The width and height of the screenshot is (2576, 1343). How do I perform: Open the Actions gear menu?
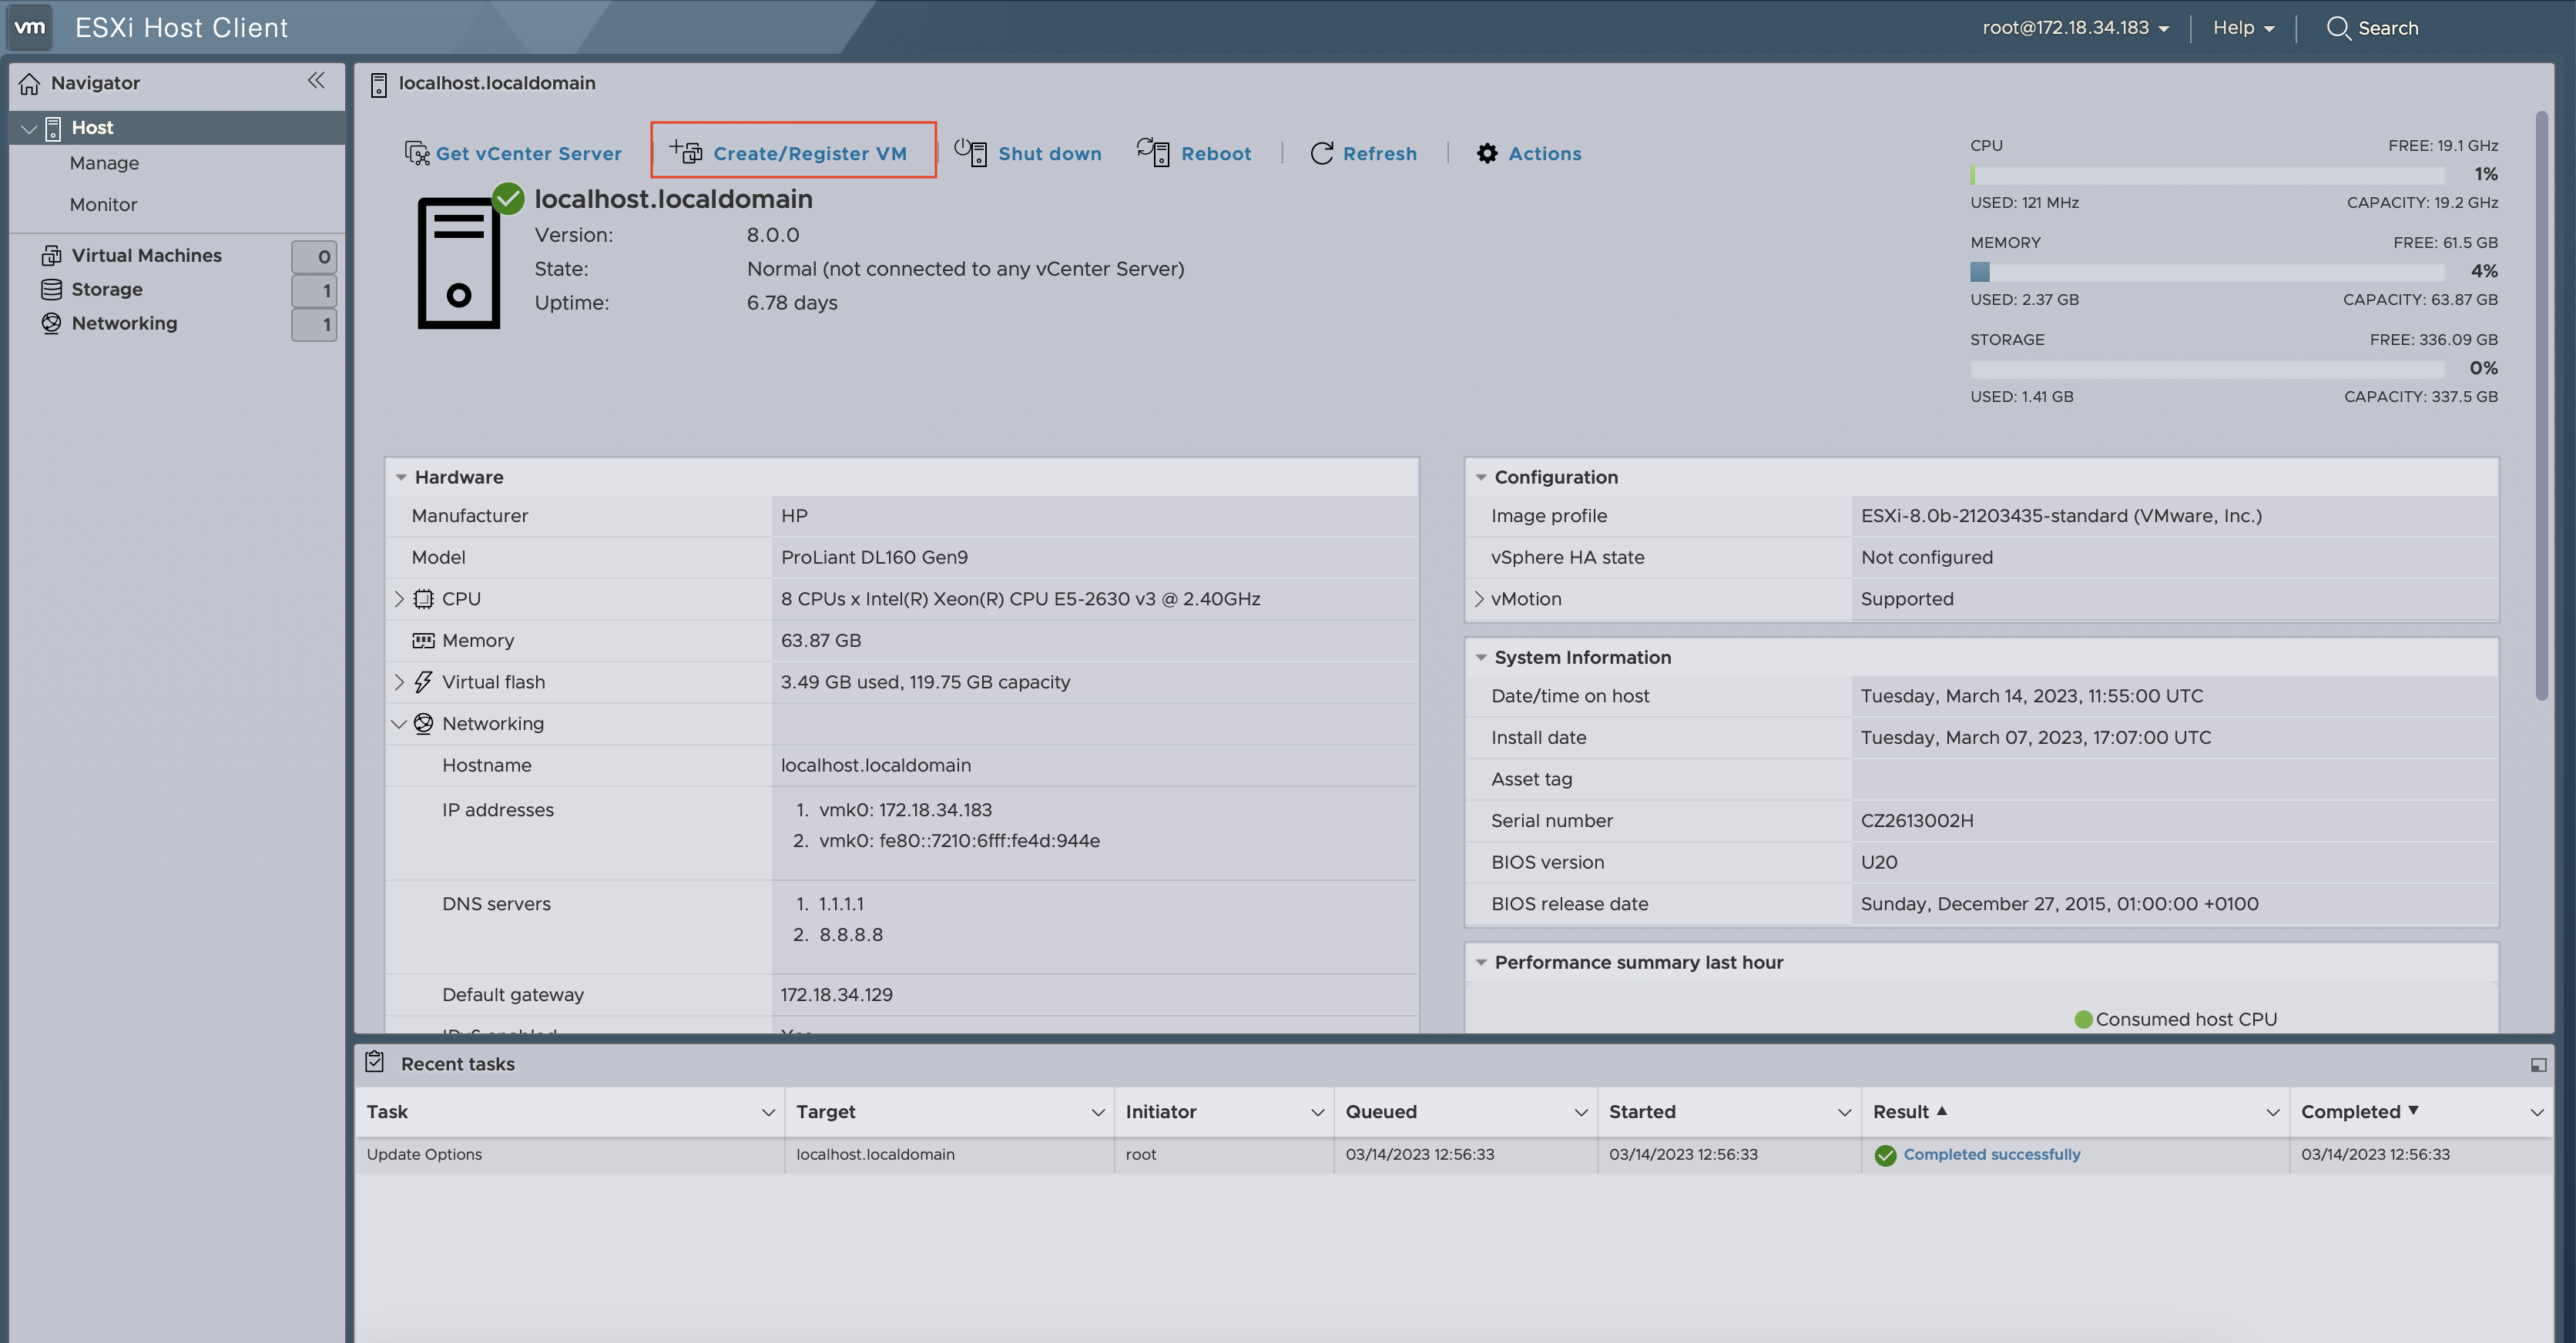(1487, 153)
